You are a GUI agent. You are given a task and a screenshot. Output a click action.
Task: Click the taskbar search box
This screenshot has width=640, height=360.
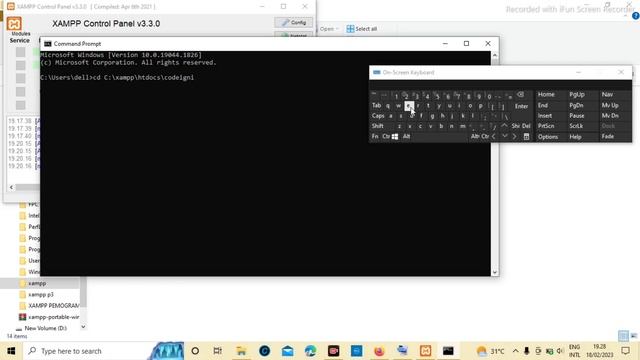tap(86, 351)
